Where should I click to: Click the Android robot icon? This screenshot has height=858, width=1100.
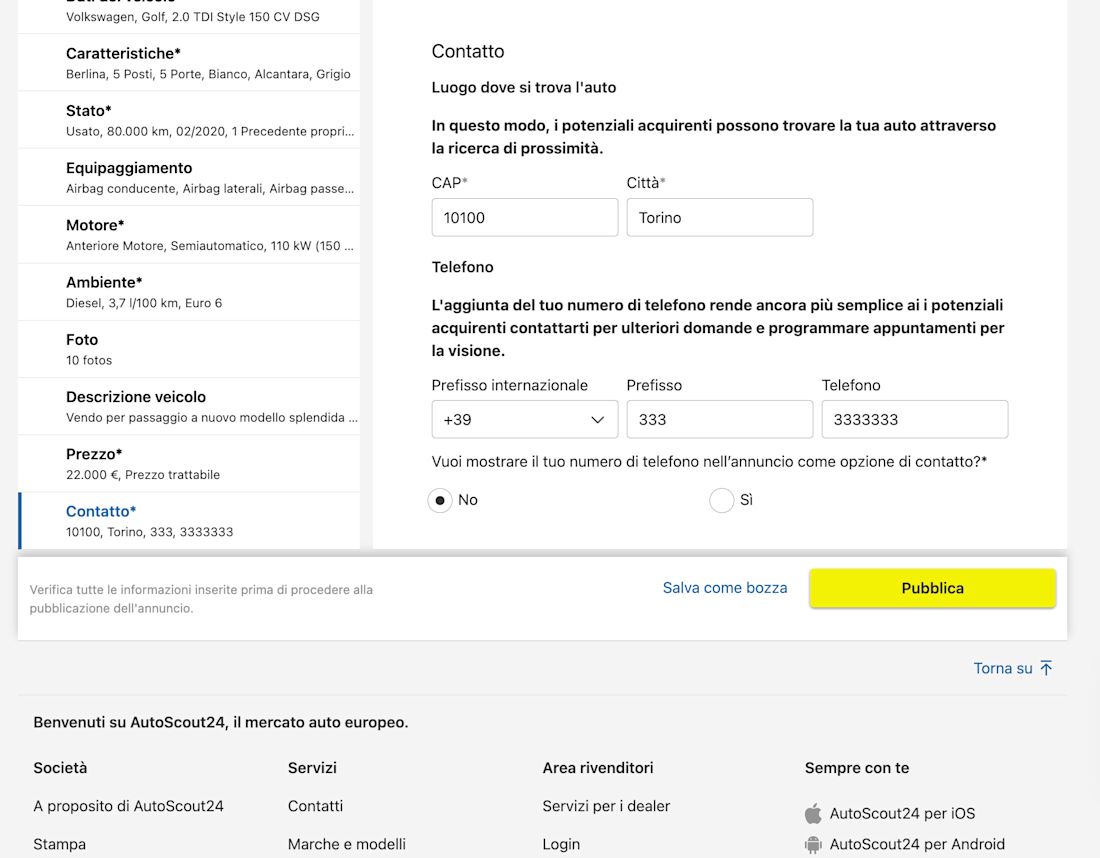coord(813,845)
